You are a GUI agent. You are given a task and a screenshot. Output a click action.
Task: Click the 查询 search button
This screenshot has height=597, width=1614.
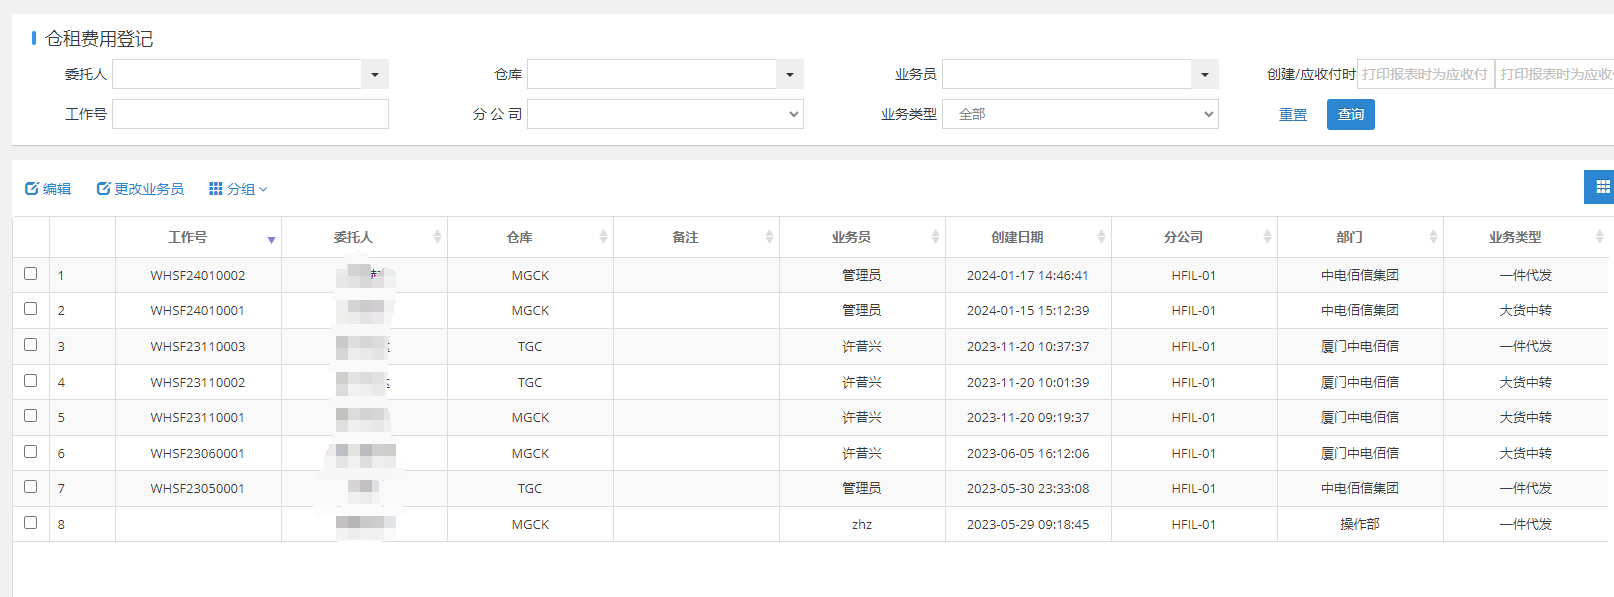pyautogui.click(x=1350, y=114)
